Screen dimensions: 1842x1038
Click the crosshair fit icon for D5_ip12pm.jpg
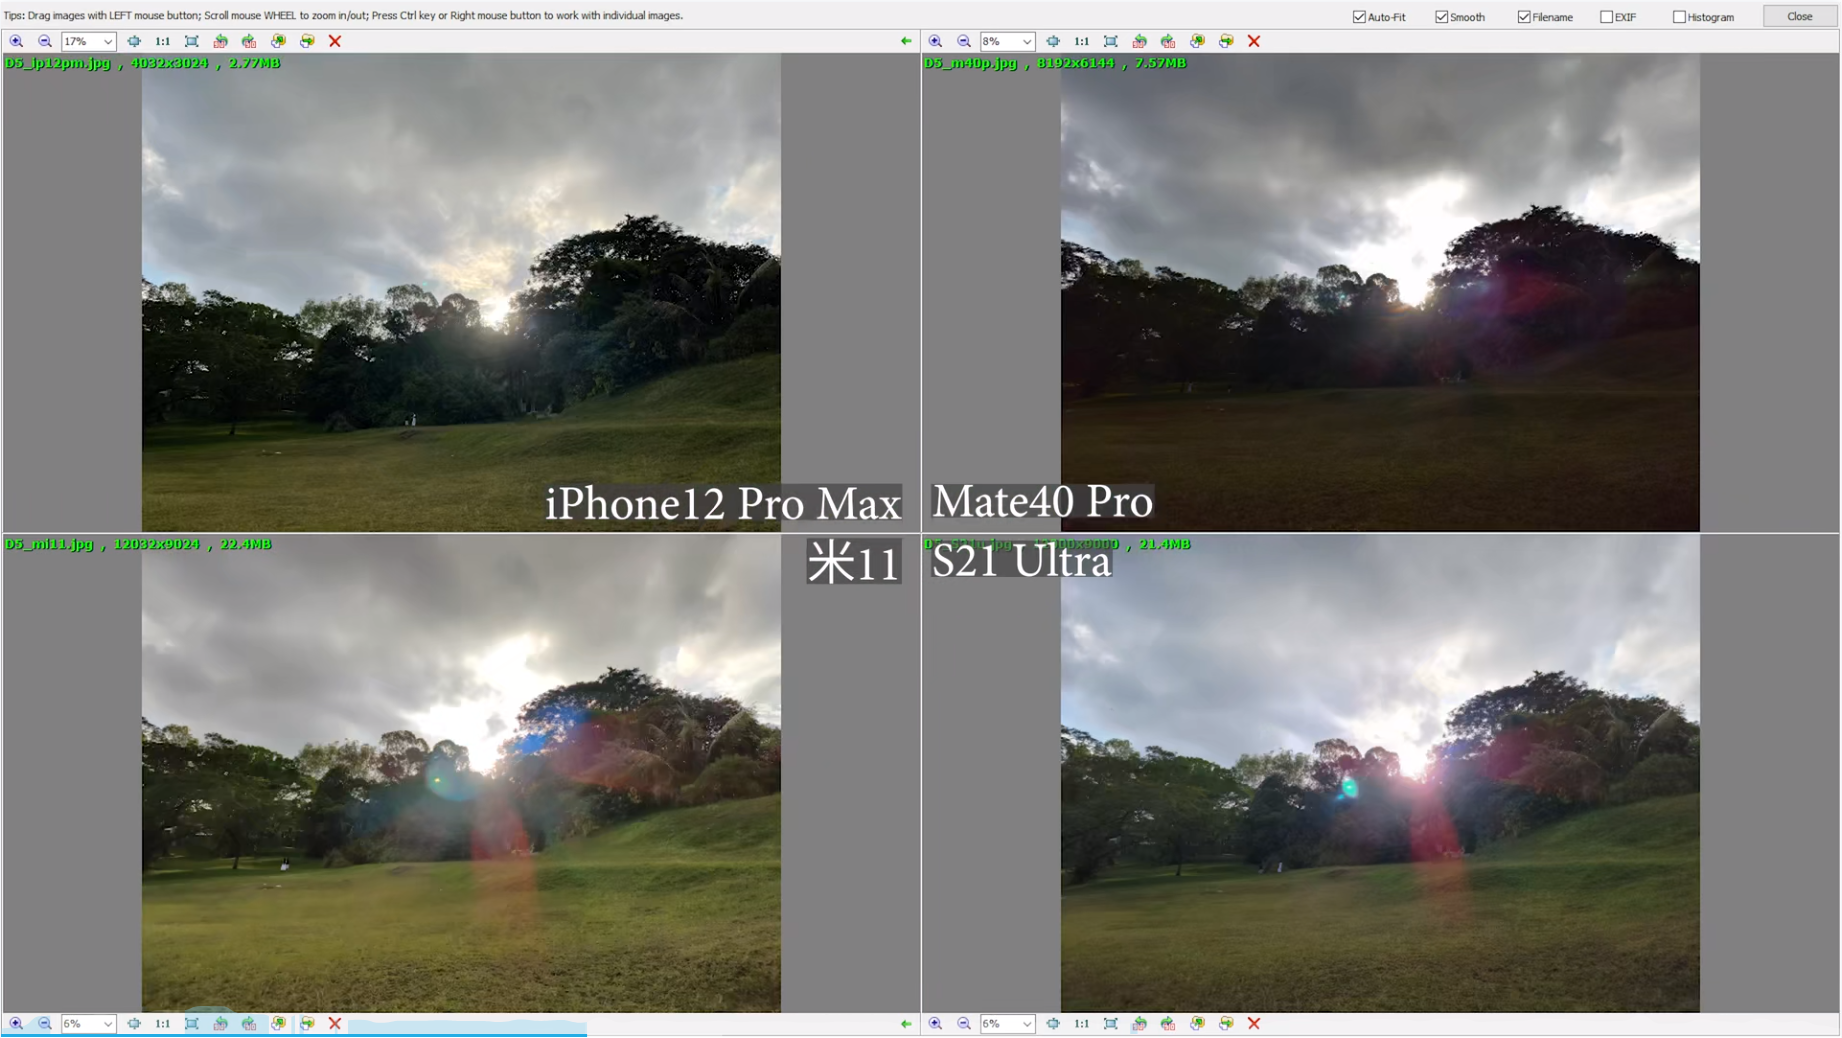[x=134, y=41]
